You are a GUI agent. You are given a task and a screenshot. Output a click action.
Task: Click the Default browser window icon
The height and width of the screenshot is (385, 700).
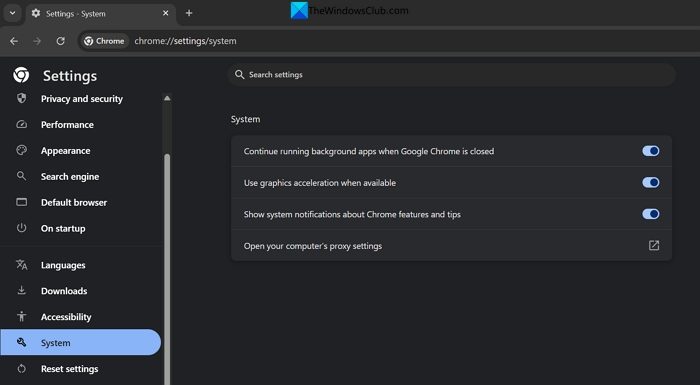pyautogui.click(x=21, y=202)
